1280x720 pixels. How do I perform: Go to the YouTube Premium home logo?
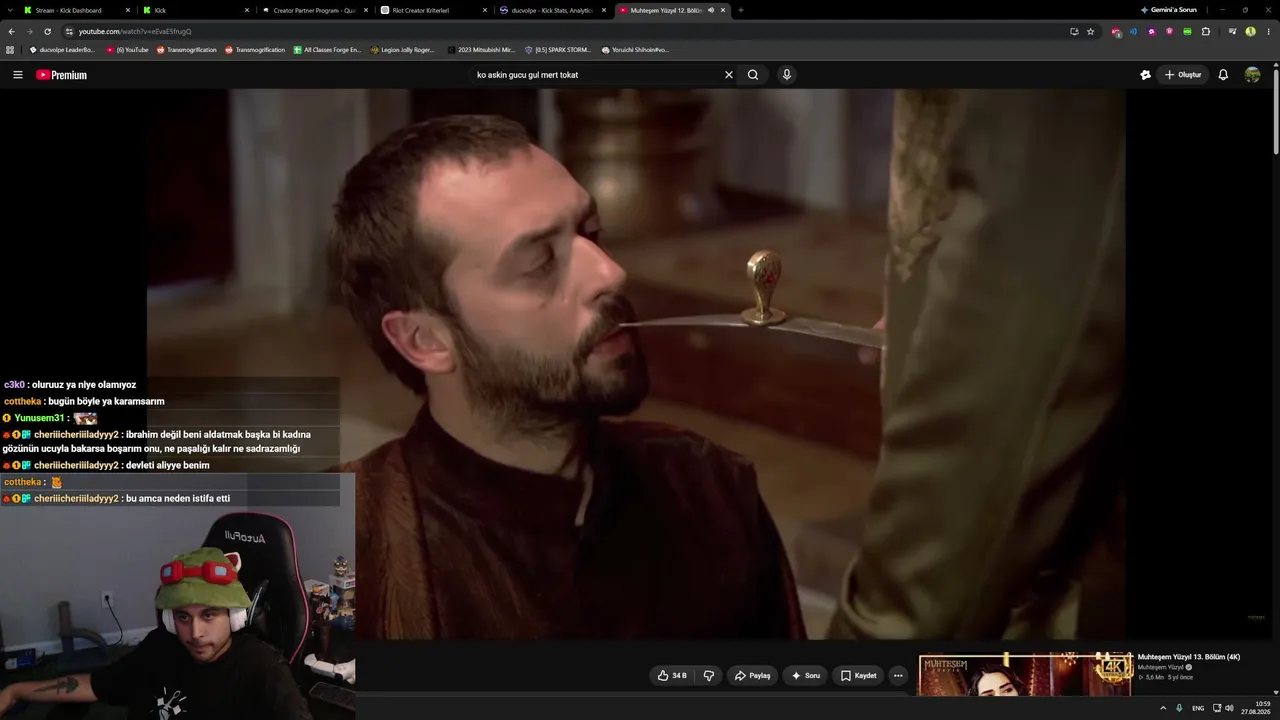pos(62,75)
